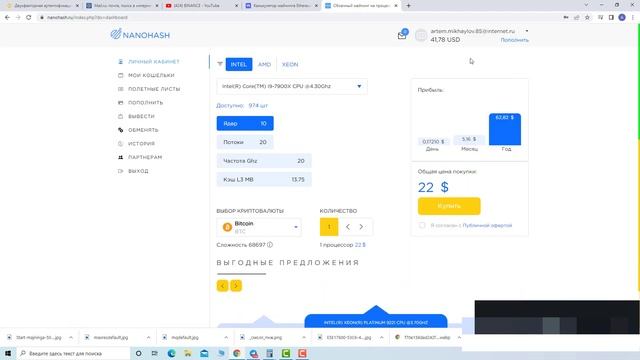Click next offer yellow arrow button
This screenshot has width=640, height=360.
tap(236, 286)
